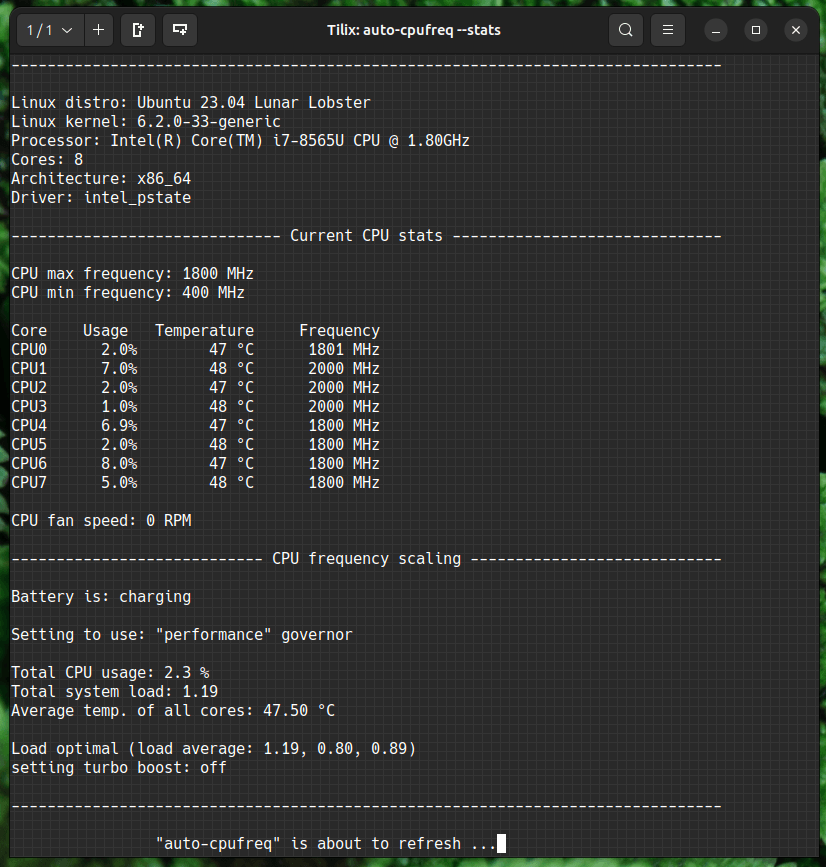Click on the Processor info line
This screenshot has height=867, width=826.
pyautogui.click(x=241, y=140)
